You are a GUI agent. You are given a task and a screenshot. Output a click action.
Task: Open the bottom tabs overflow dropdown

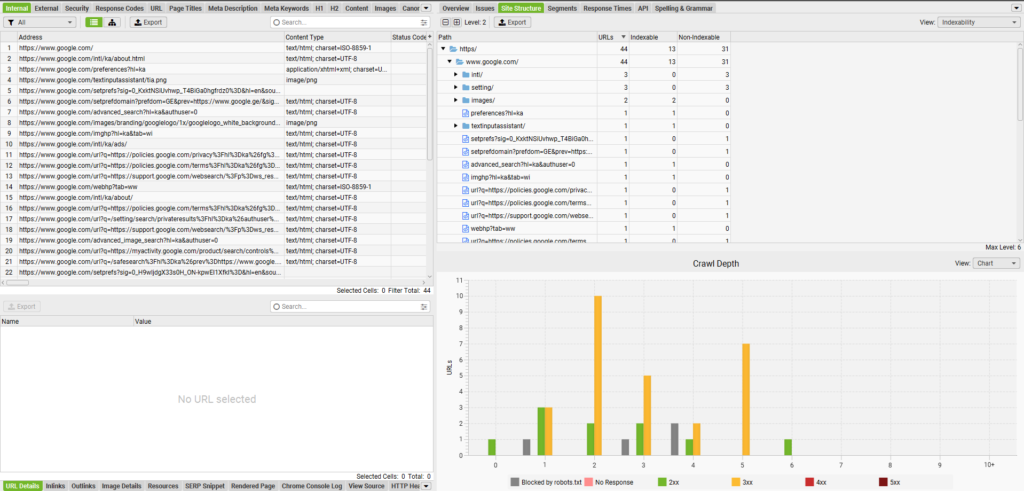426,486
